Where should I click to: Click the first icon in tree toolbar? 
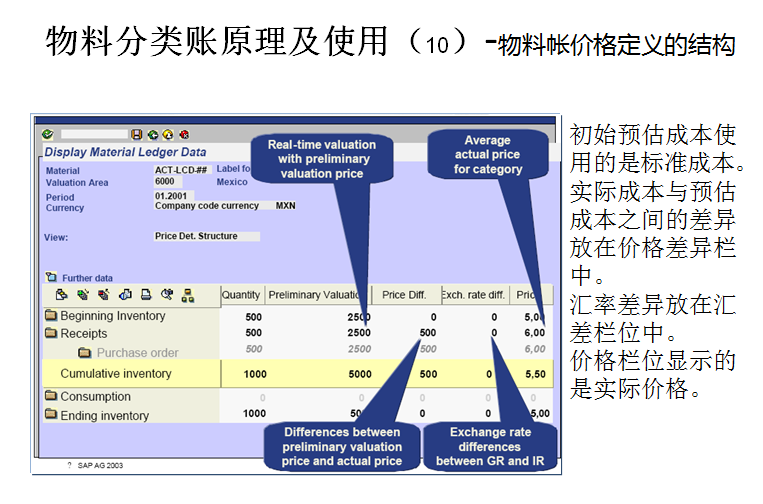coord(61,295)
